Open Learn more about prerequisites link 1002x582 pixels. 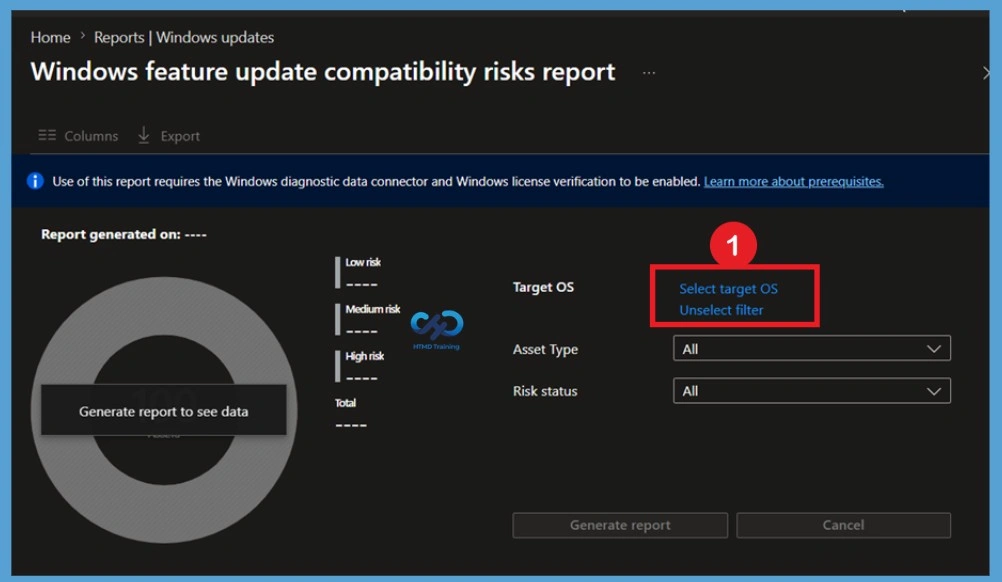[794, 181]
